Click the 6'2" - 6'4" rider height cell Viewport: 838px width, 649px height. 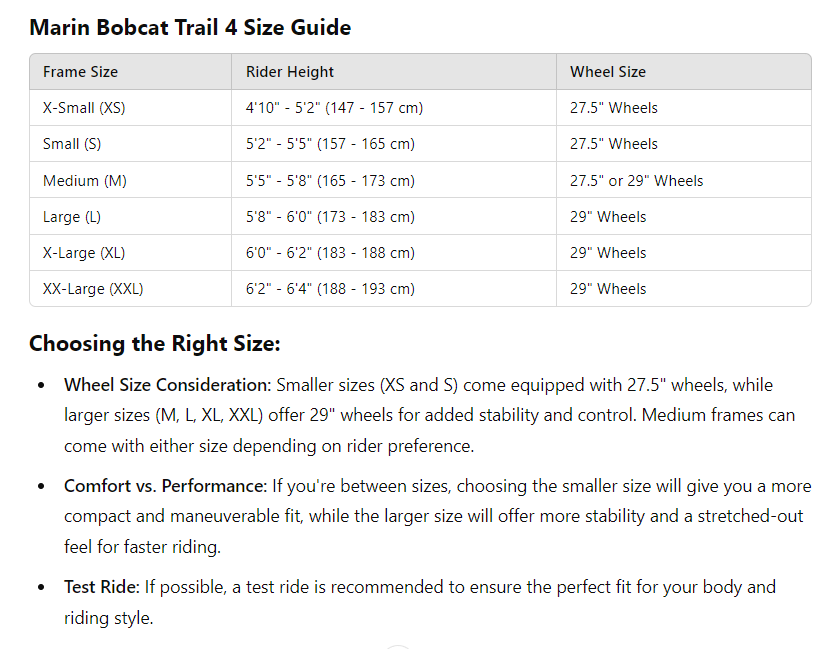[330, 289]
